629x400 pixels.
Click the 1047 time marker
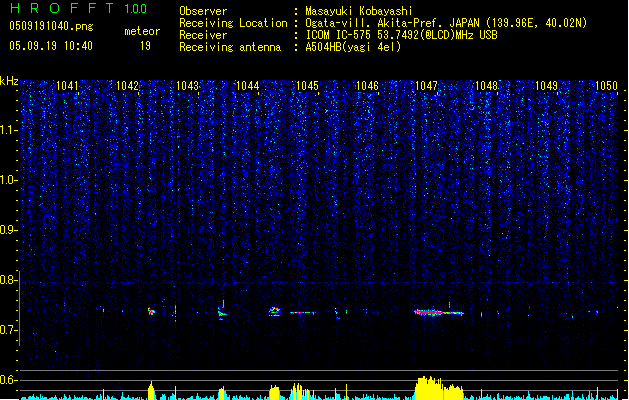coord(426,86)
